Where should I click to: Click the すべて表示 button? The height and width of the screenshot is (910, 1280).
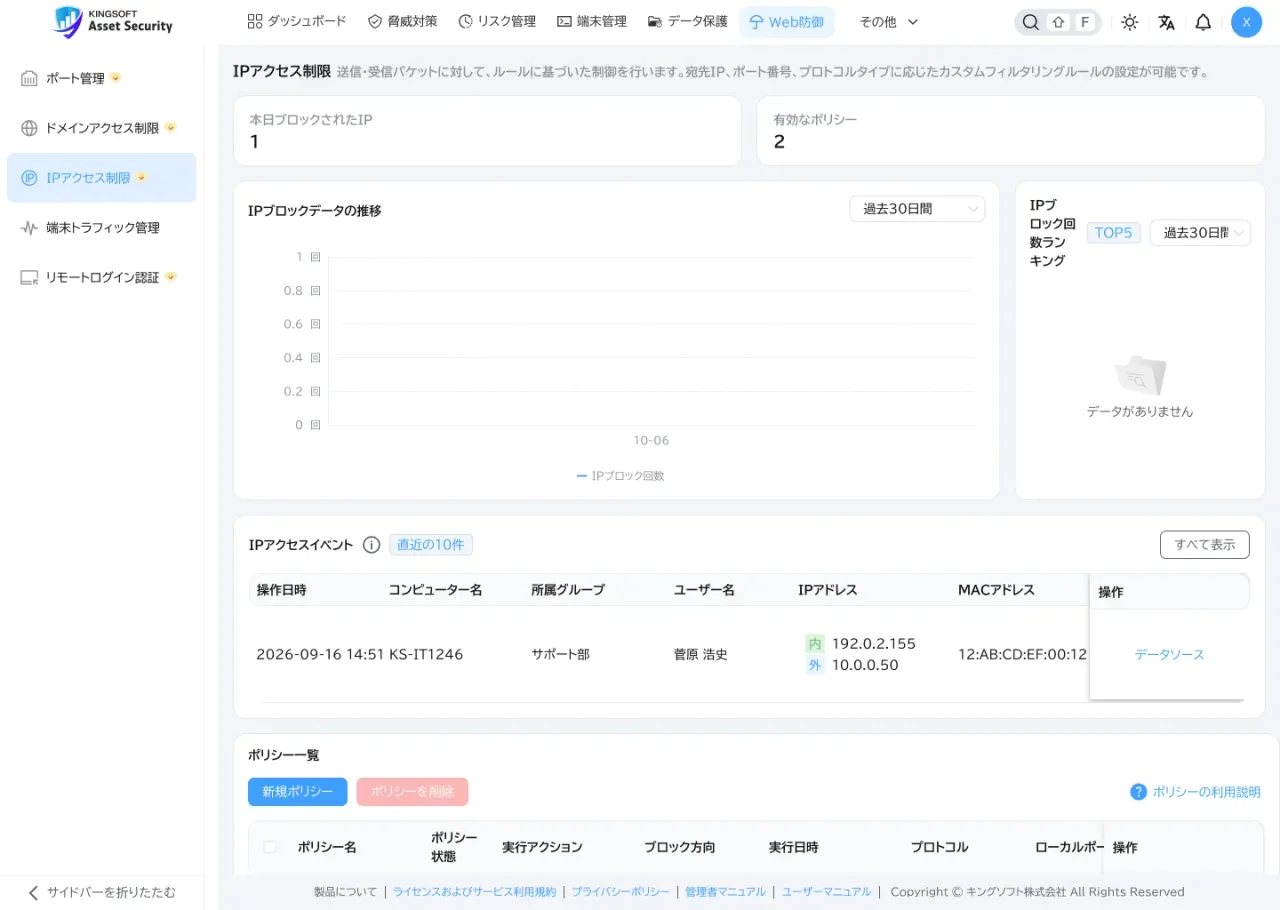tap(1205, 545)
